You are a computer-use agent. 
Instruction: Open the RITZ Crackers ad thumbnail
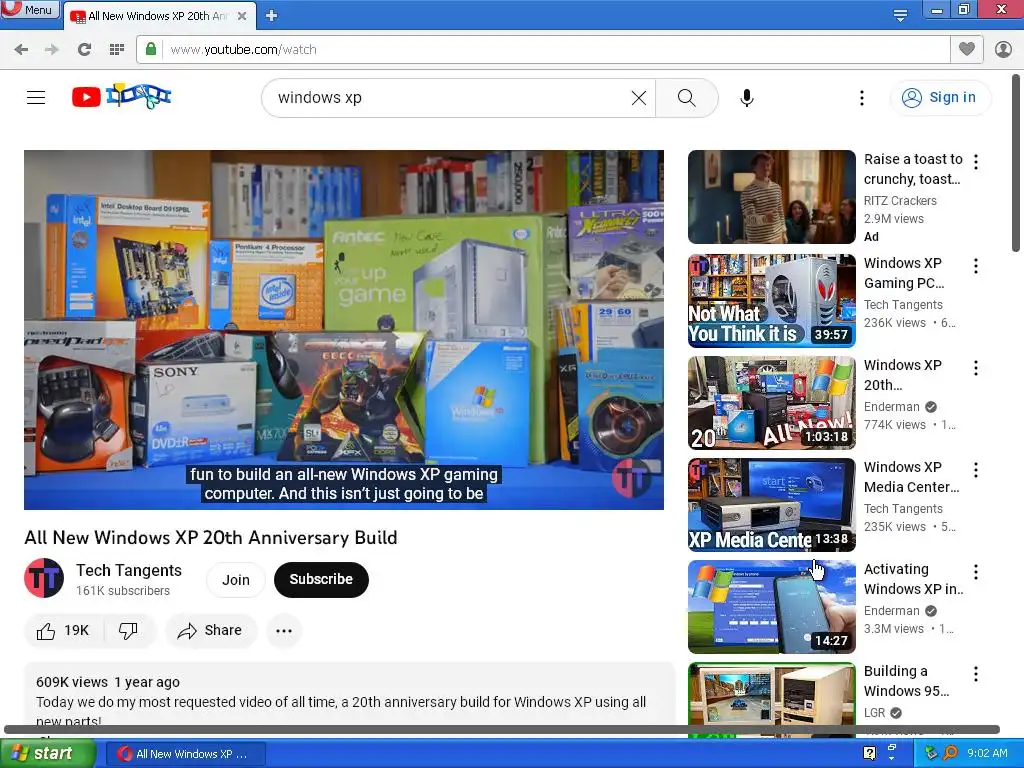coord(771,197)
